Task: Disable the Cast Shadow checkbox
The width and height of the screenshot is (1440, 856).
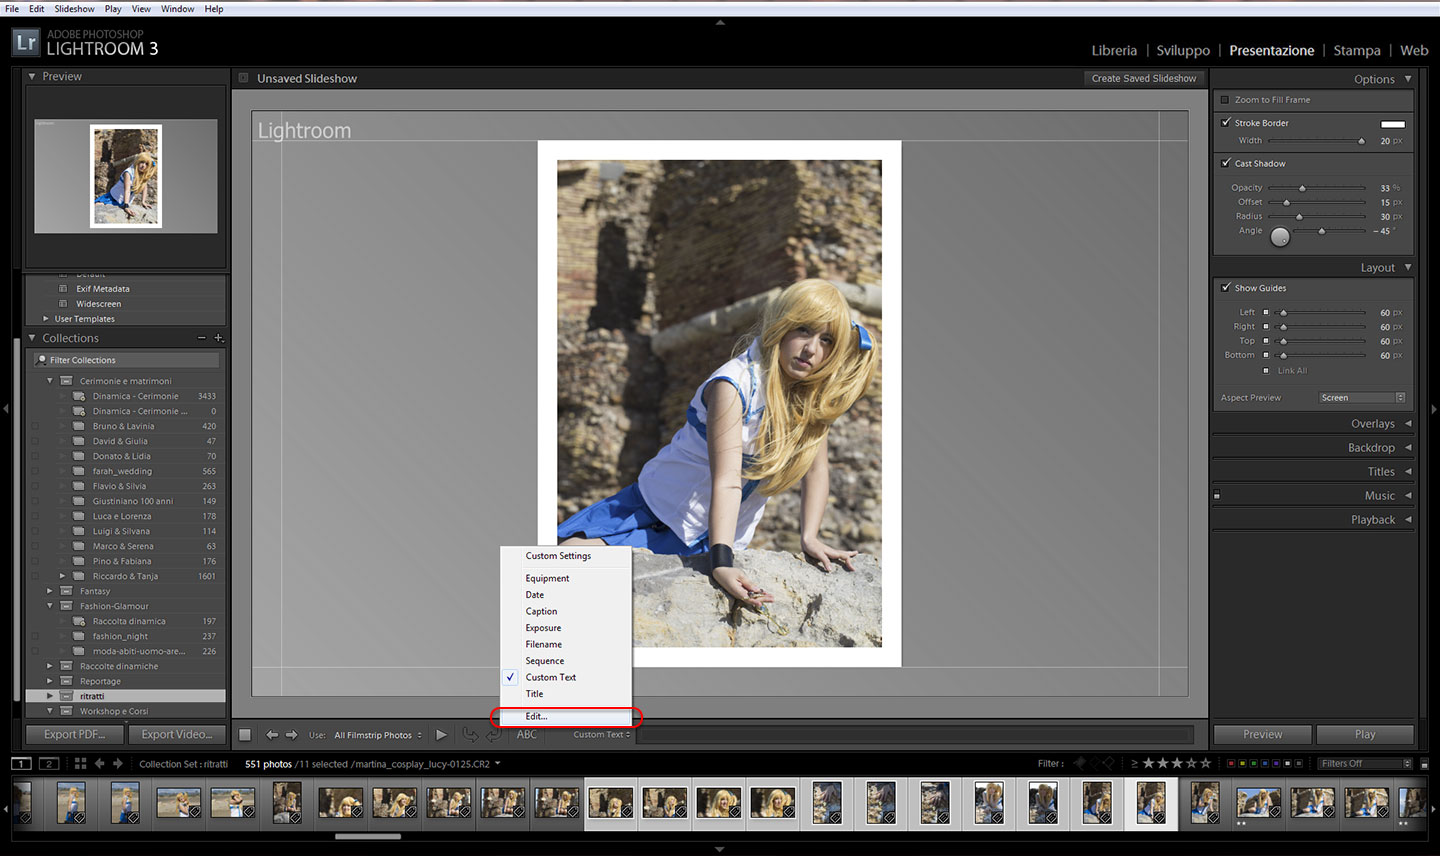Action: 1226,163
